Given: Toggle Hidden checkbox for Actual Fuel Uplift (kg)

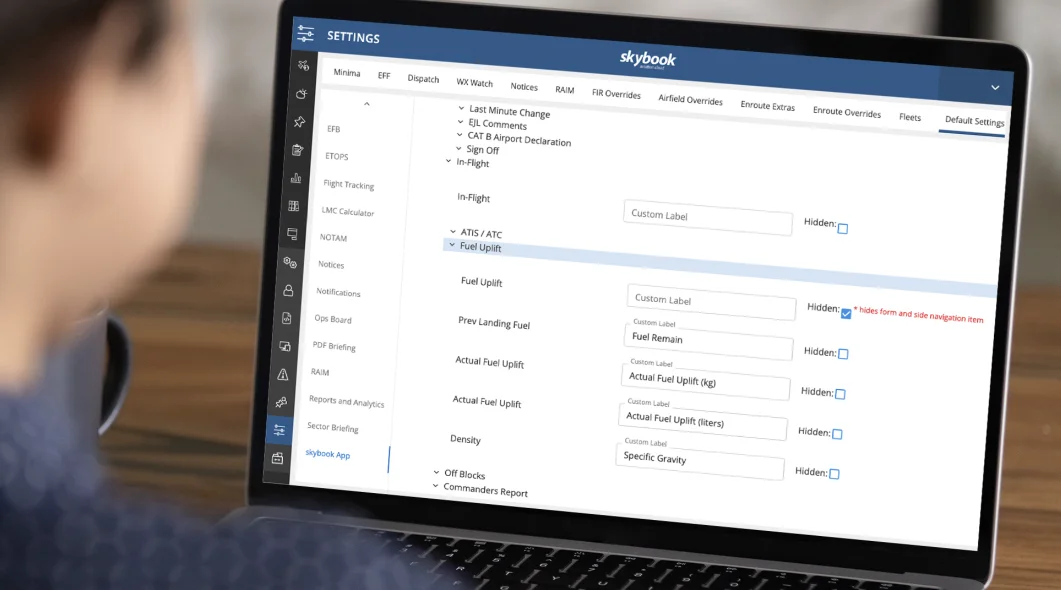Looking at the screenshot, I should [x=840, y=394].
